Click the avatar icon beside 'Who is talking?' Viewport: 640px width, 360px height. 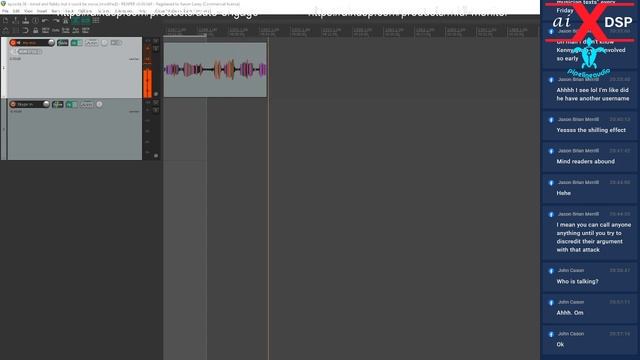[x=551, y=271]
